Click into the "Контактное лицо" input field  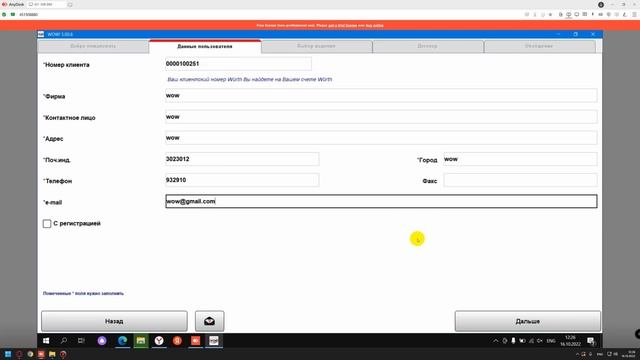[x=381, y=117]
